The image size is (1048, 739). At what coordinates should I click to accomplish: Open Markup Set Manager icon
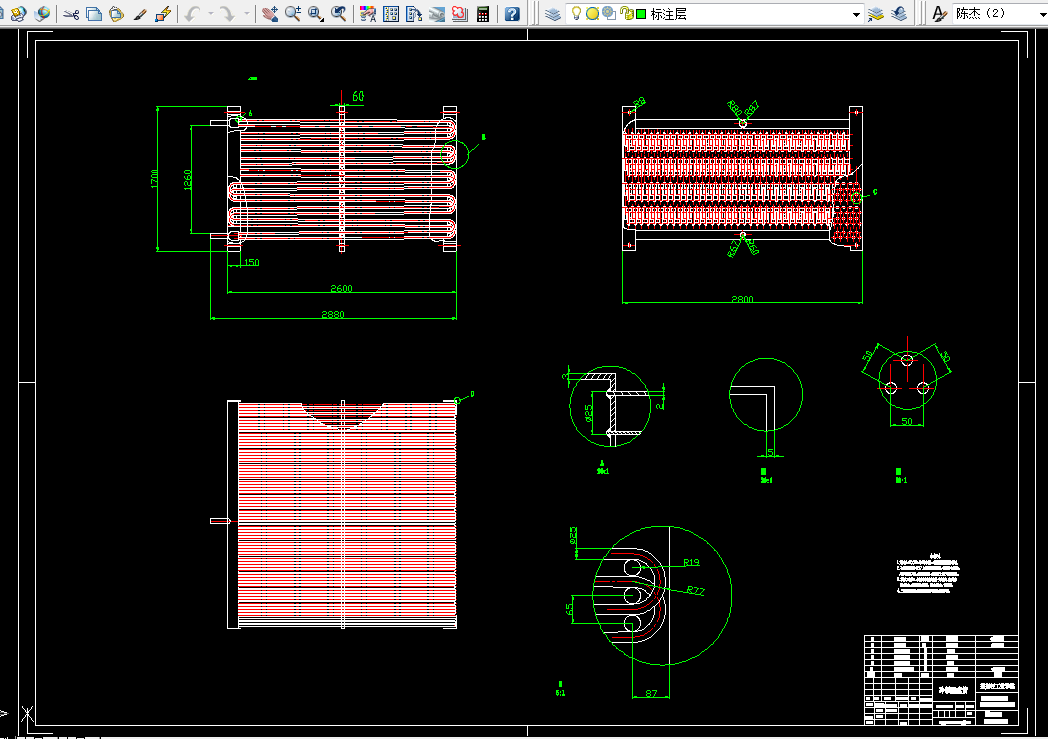459,13
